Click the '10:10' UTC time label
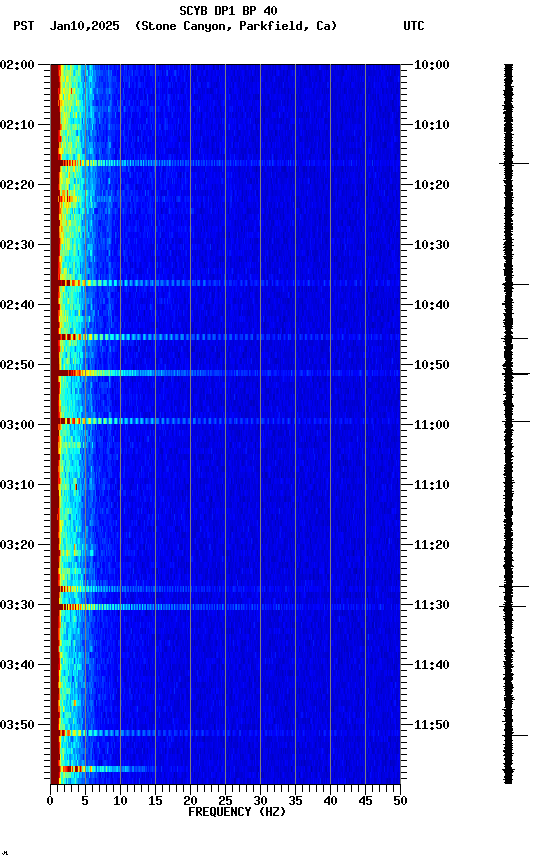The width and height of the screenshot is (552, 864). click(432, 125)
